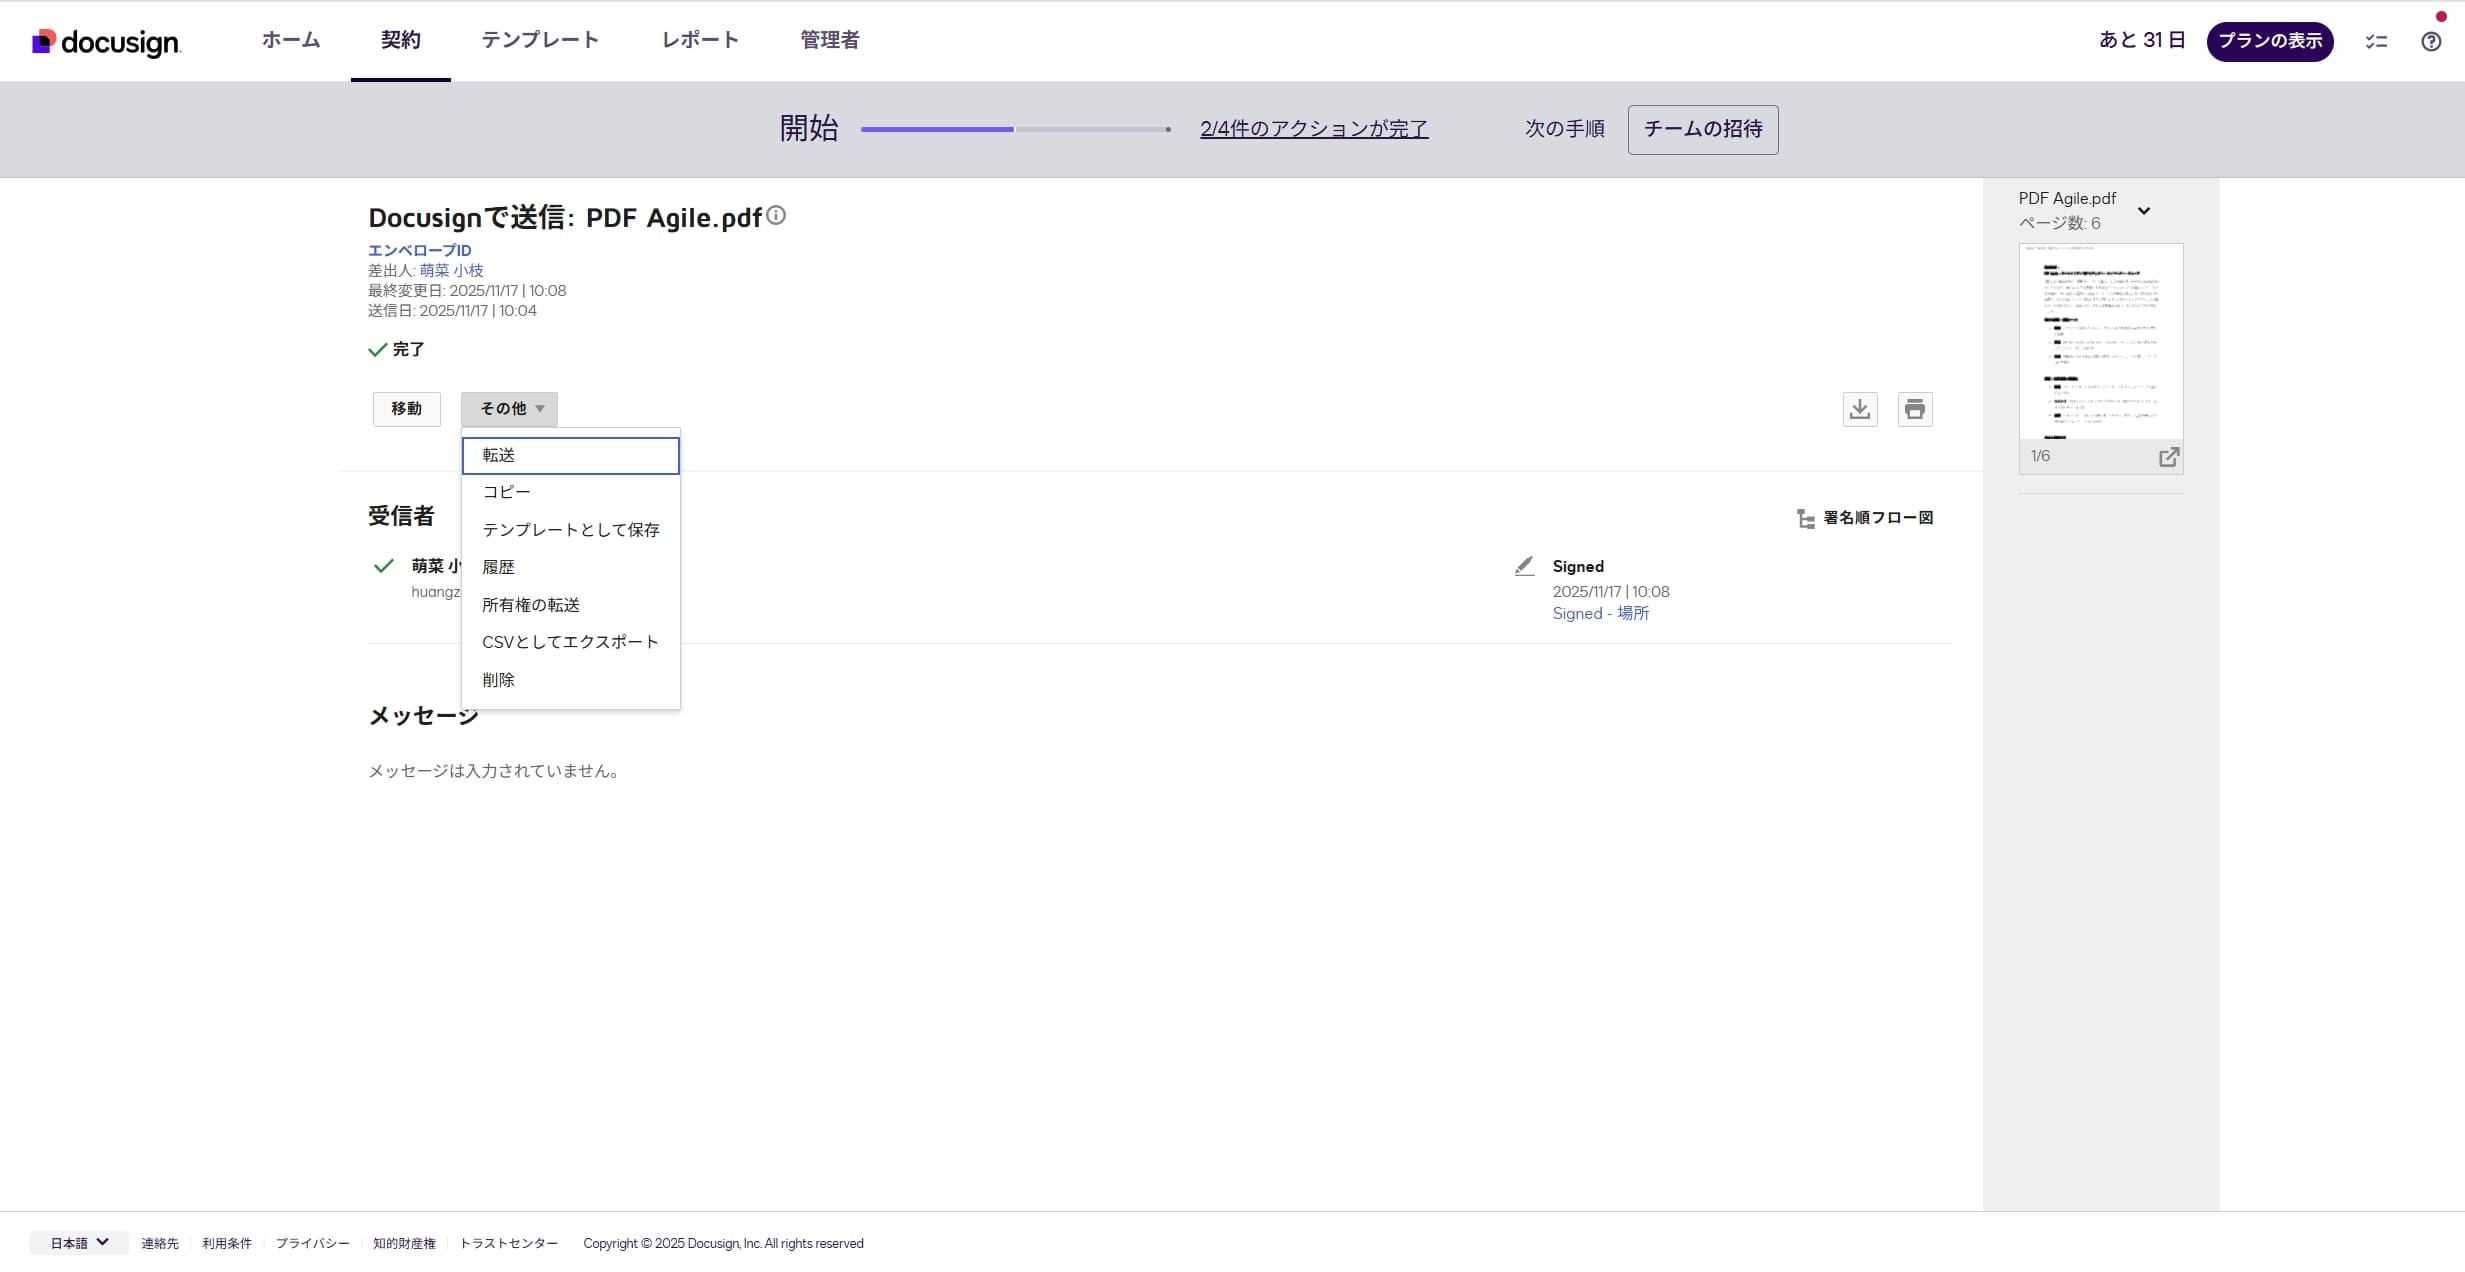The image size is (2465, 1272).
Task: Click the チームの招待 button
Action: 1702,129
